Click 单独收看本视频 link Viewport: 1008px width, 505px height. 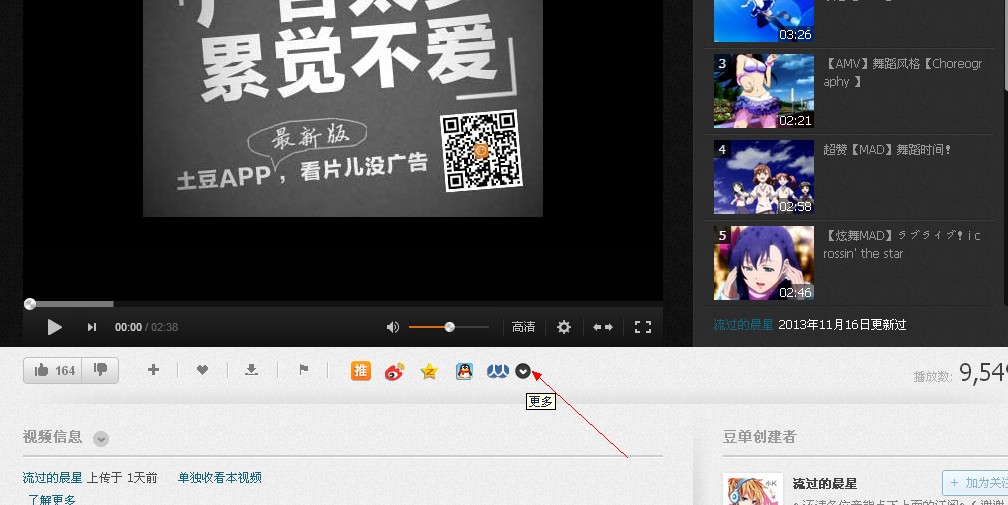(x=220, y=477)
